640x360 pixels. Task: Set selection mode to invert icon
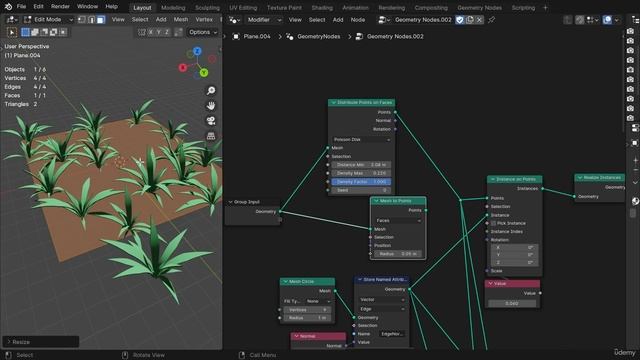[x=53, y=32]
